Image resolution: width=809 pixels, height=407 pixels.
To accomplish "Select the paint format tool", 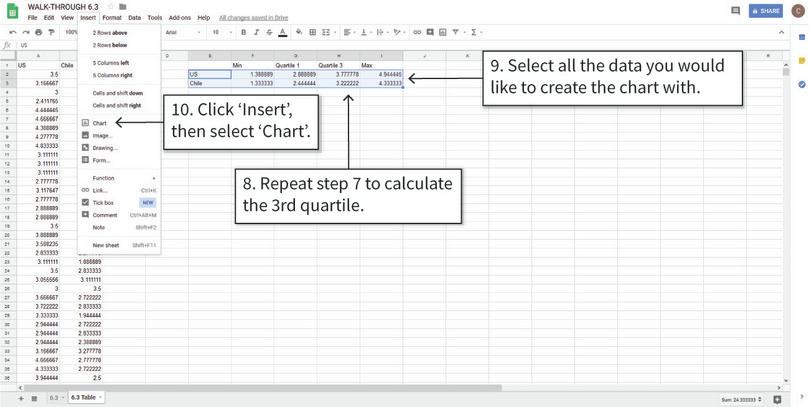I will (x=51, y=32).
